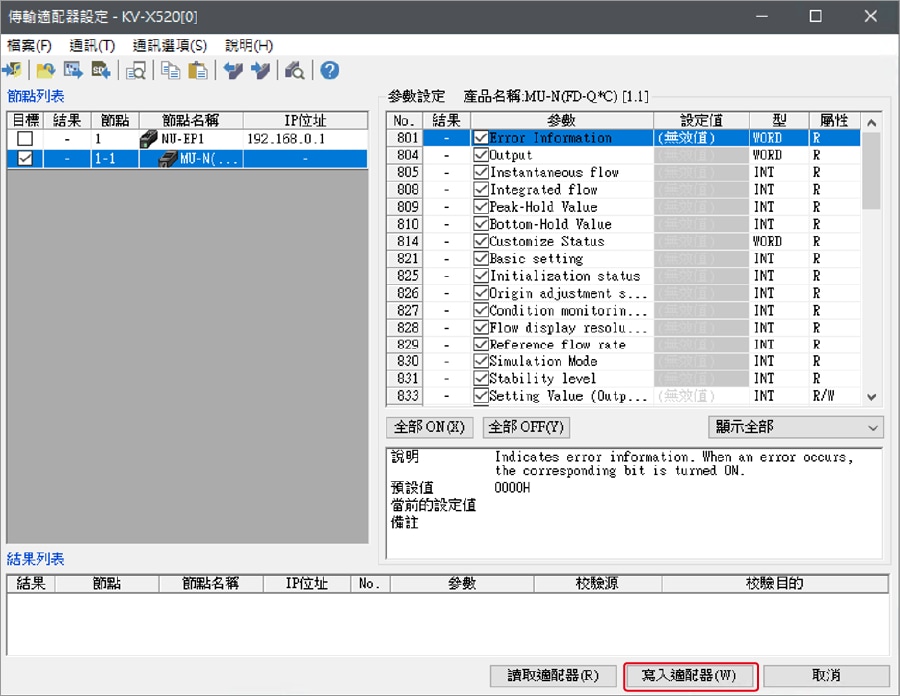The width and height of the screenshot is (900, 696).
Task: Check the target box for node NU-EP1
Action: tap(25, 139)
